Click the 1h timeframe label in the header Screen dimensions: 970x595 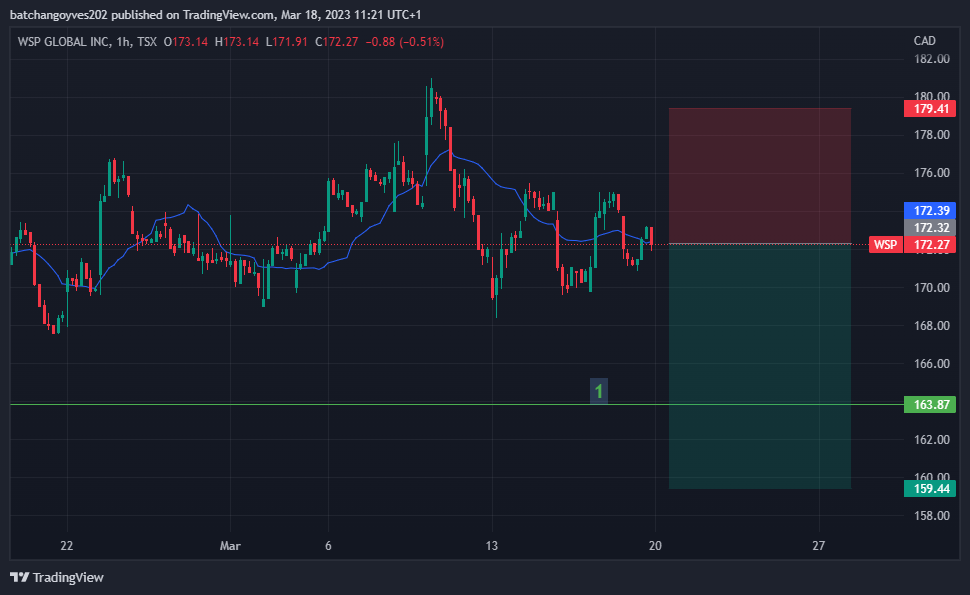coord(123,42)
